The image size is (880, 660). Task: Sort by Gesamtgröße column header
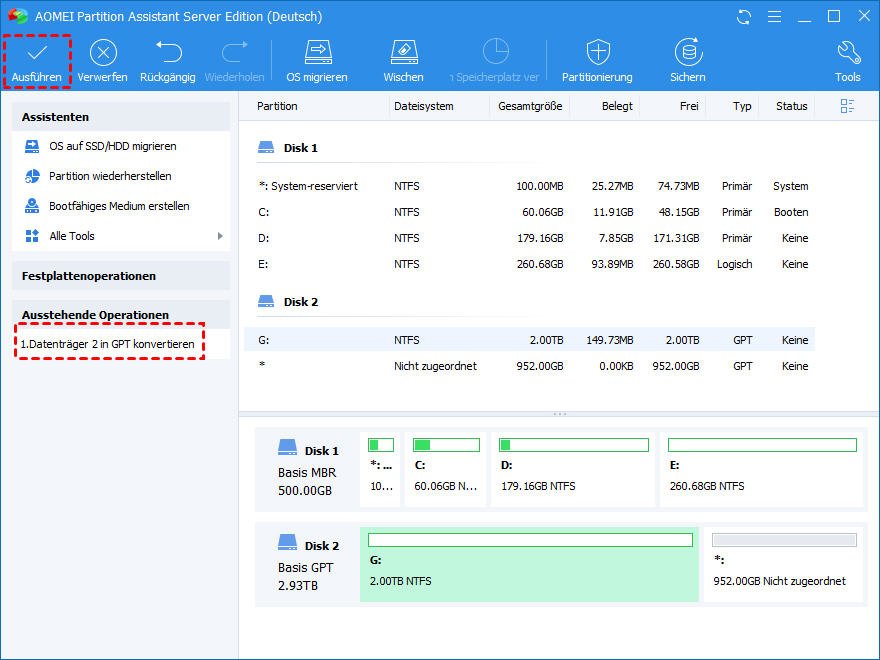(529, 106)
